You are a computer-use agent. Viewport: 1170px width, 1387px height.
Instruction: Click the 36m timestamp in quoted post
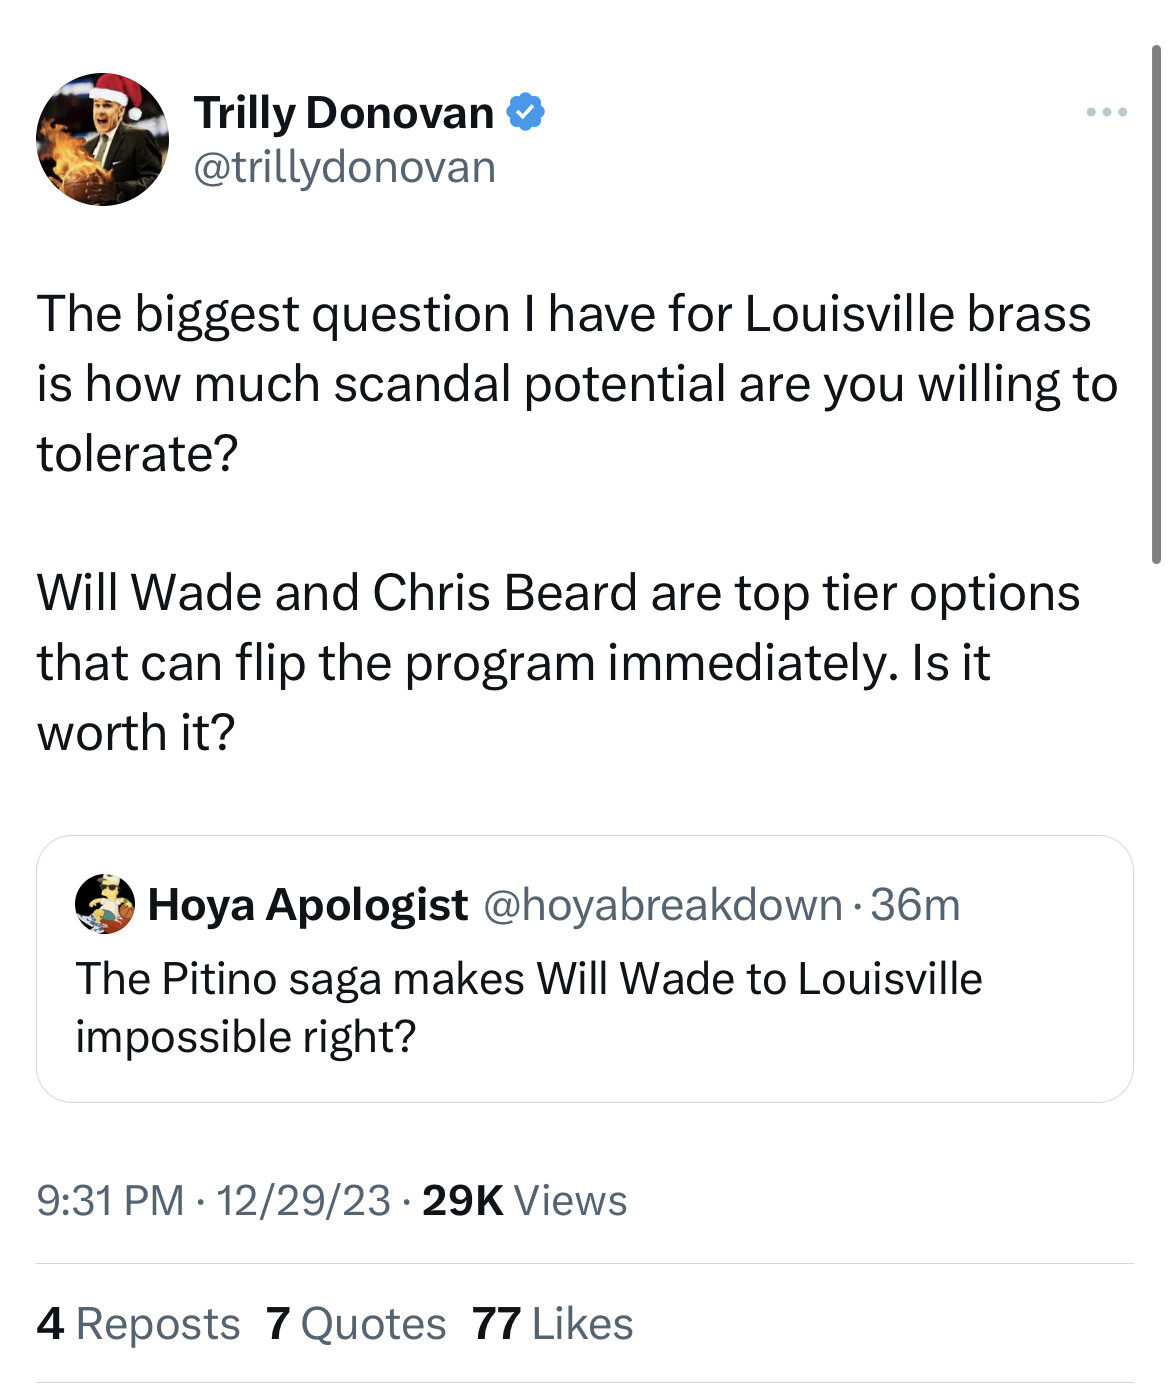[x=915, y=905]
